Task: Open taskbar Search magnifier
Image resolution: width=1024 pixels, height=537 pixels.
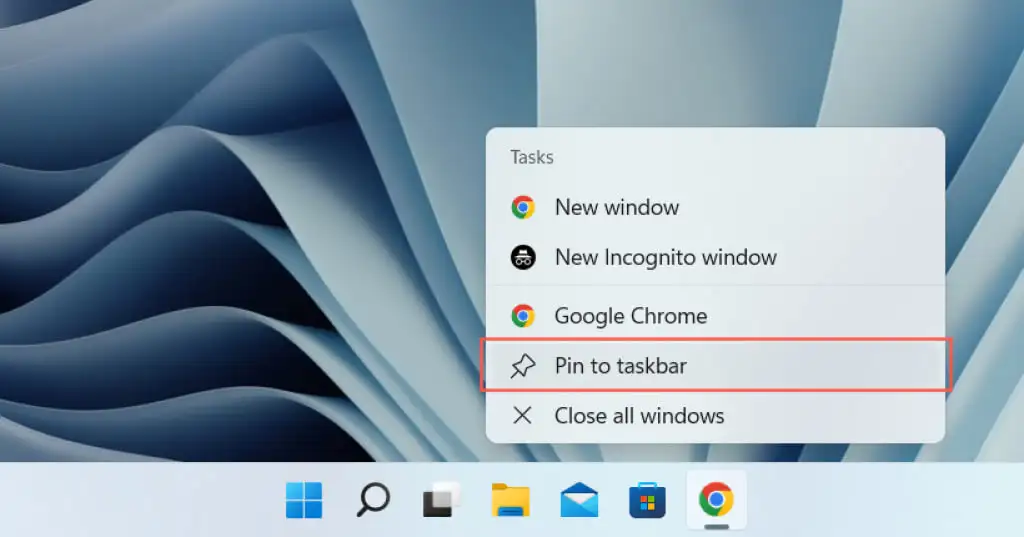Action: coord(373,500)
